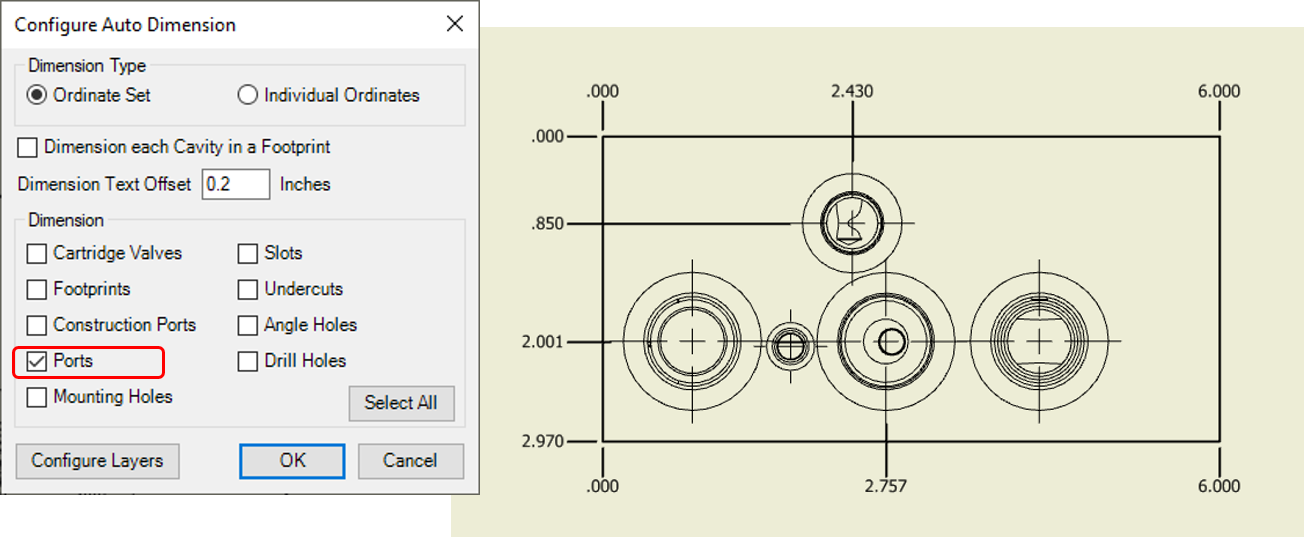
Task: Click the 2.970 dimension label
Action: pos(543,441)
